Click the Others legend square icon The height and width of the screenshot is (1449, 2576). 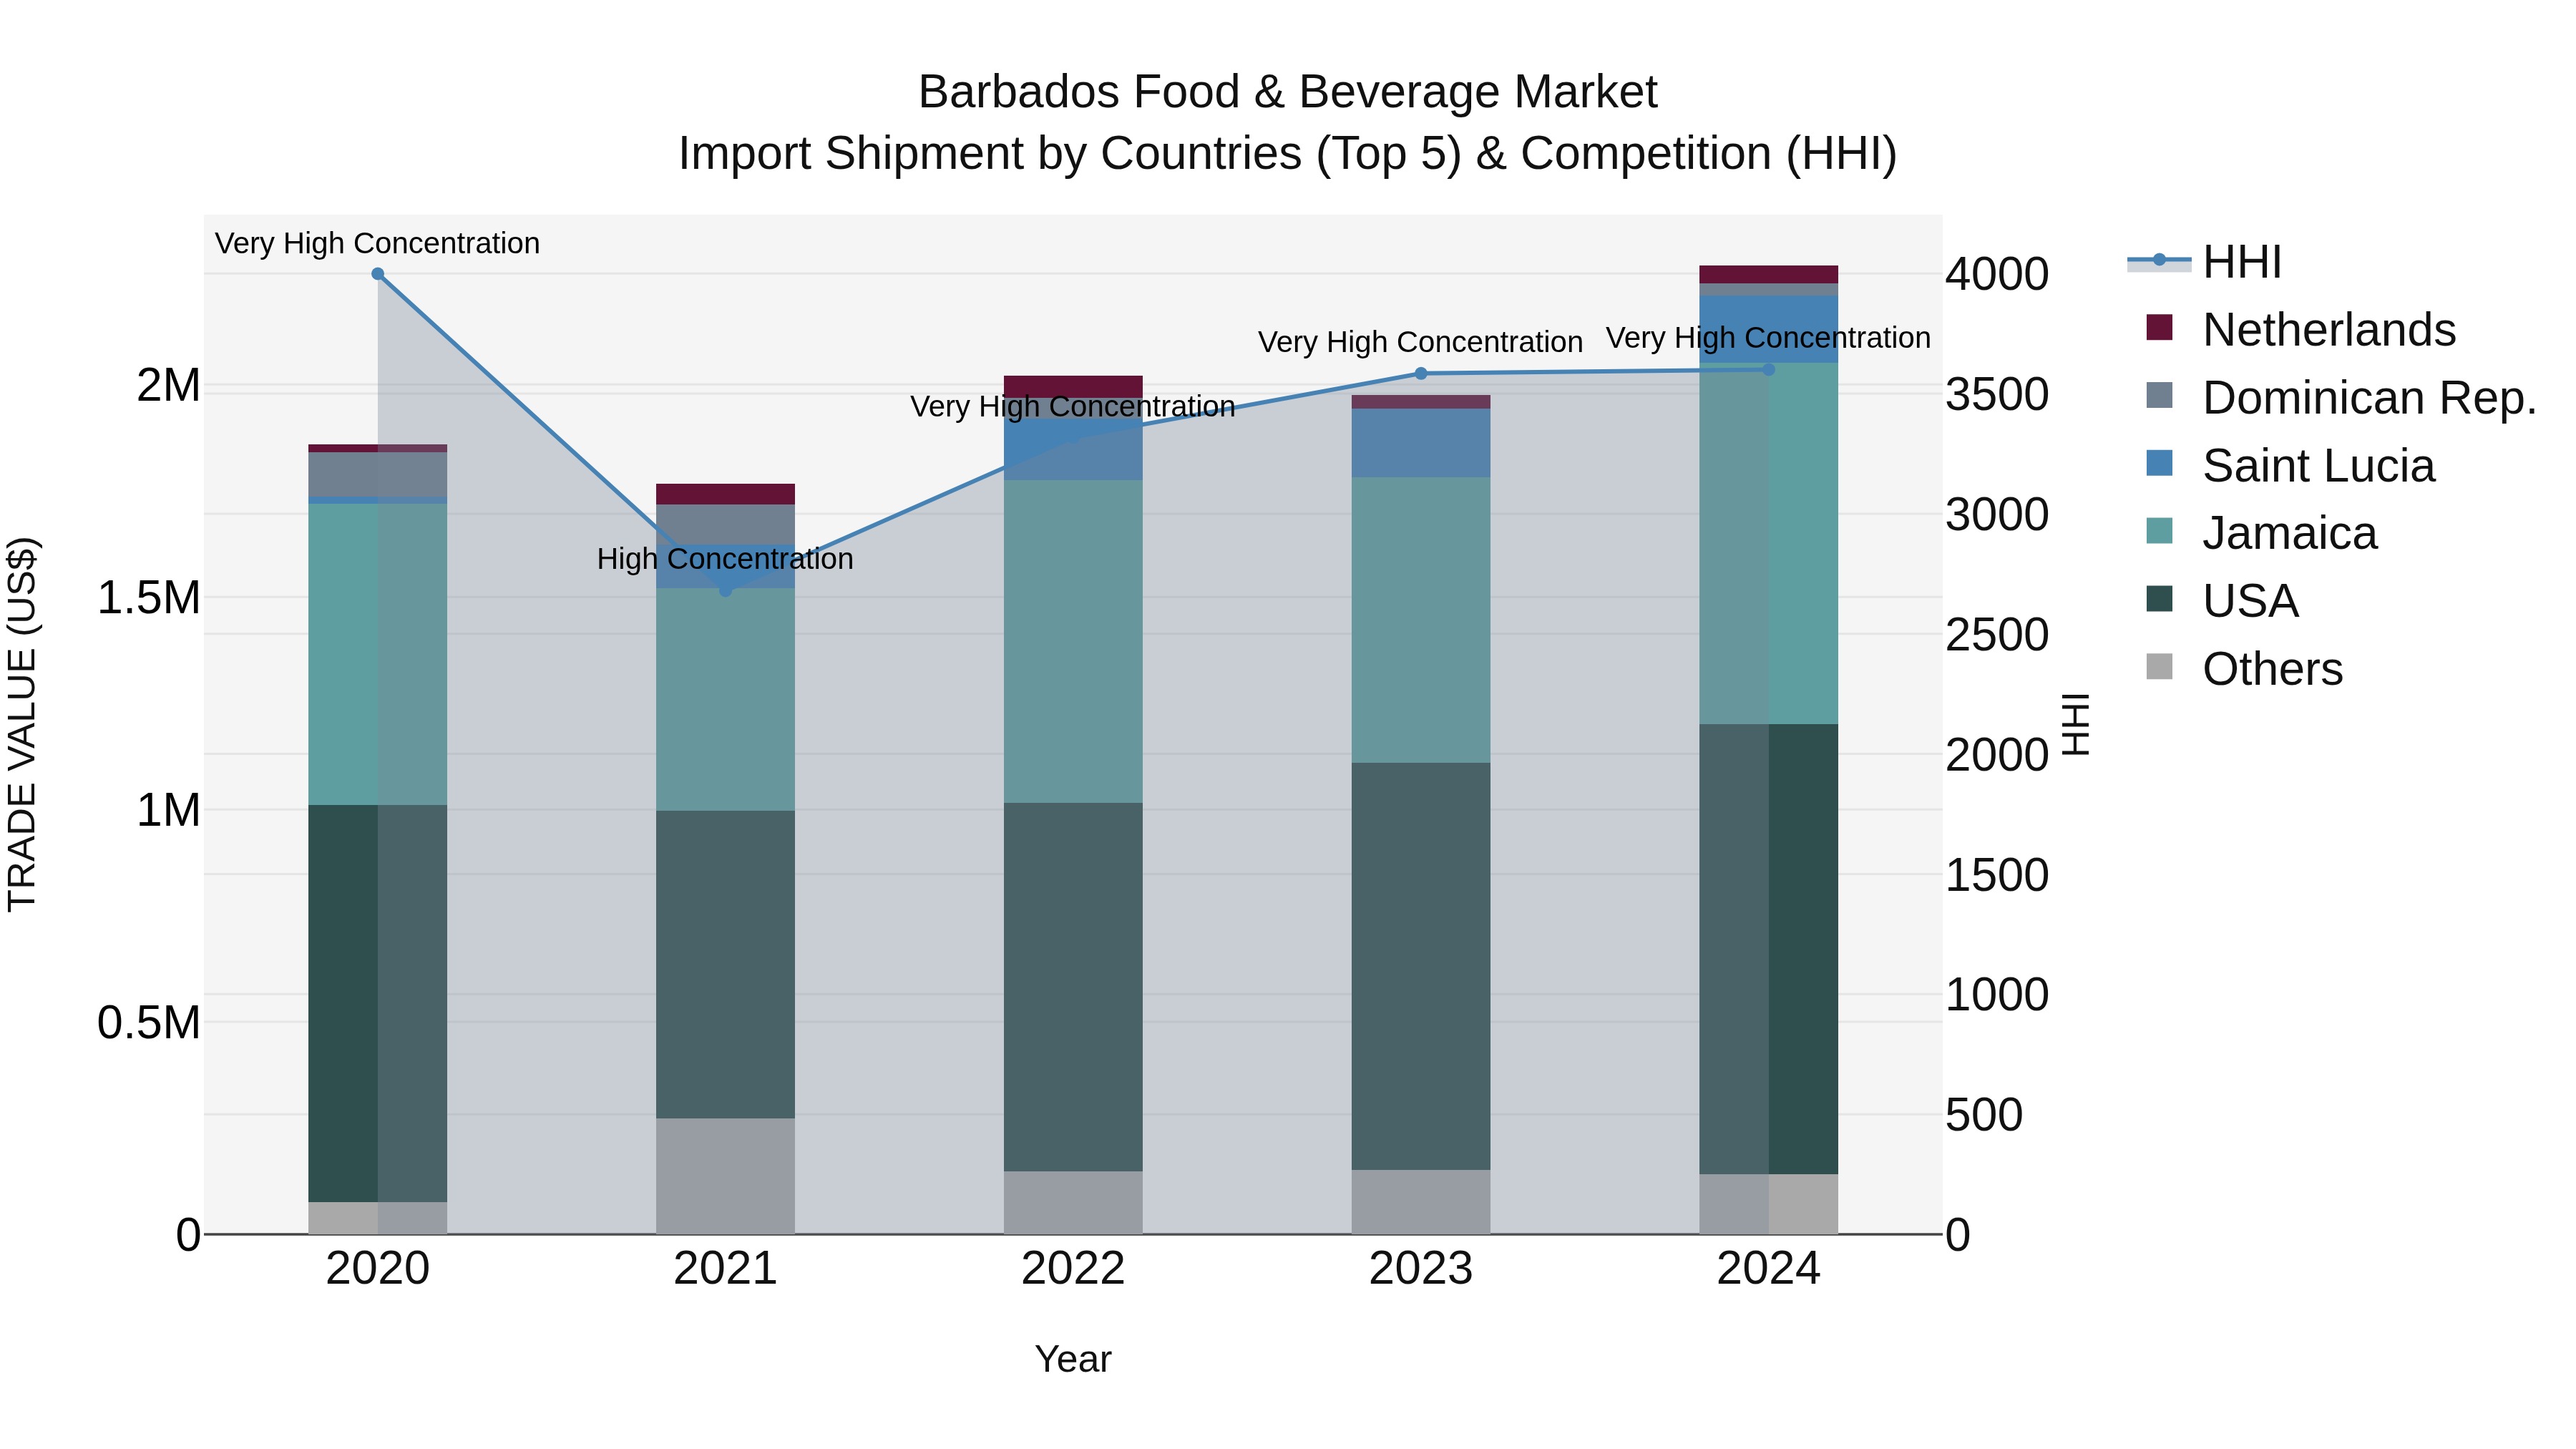[x=2159, y=667]
